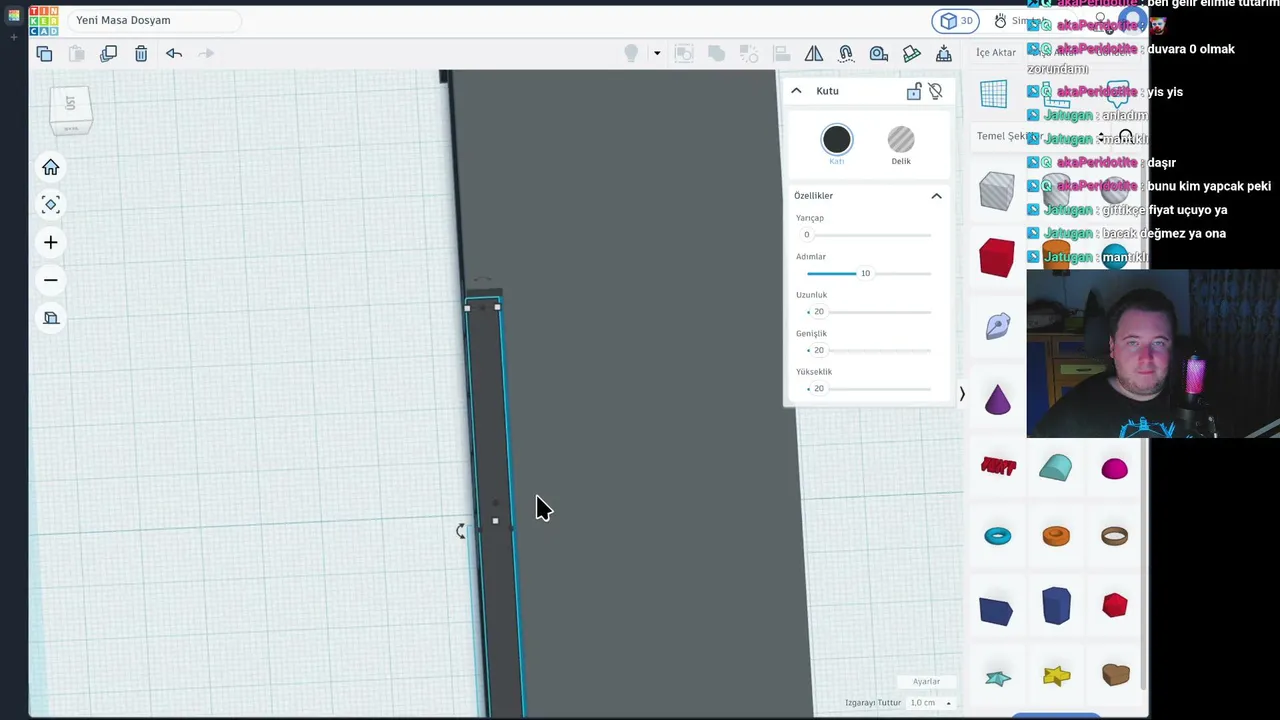The height and width of the screenshot is (720, 1280).
Task: Add a new item with the sidebar plus icon
Action: coord(14,38)
